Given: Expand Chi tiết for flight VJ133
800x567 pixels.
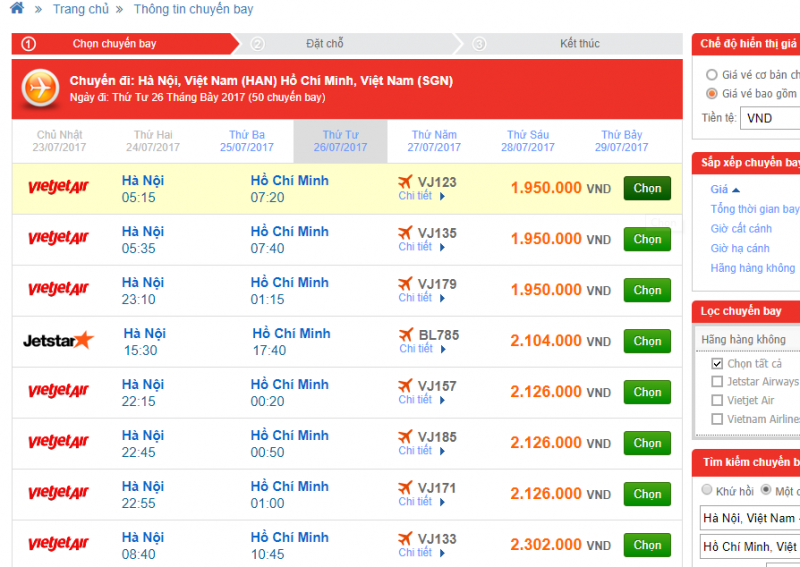Looking at the screenshot, I should (422, 553).
